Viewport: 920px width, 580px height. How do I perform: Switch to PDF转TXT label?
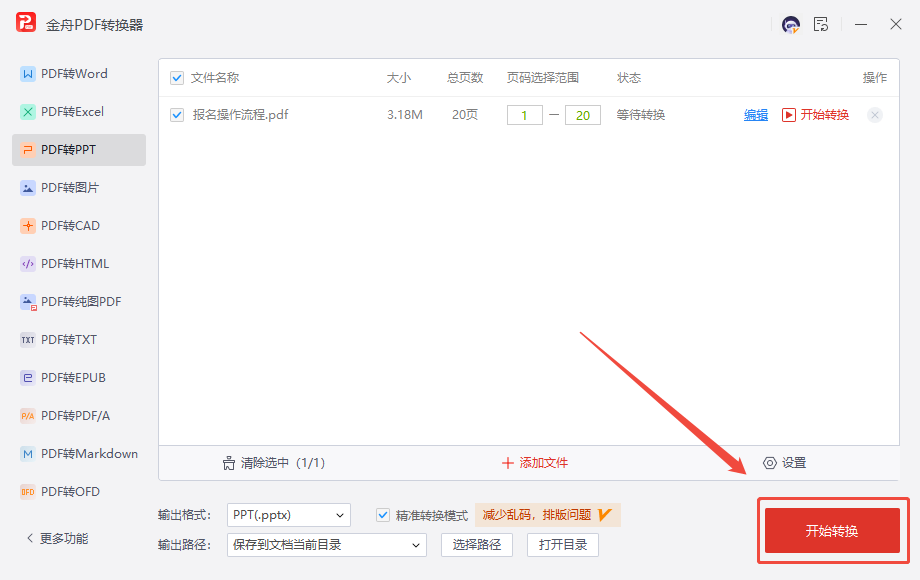69,340
